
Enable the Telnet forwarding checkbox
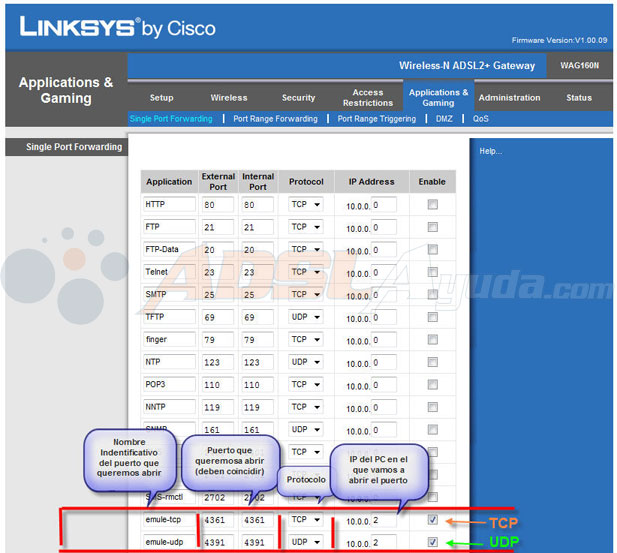pos(432,272)
